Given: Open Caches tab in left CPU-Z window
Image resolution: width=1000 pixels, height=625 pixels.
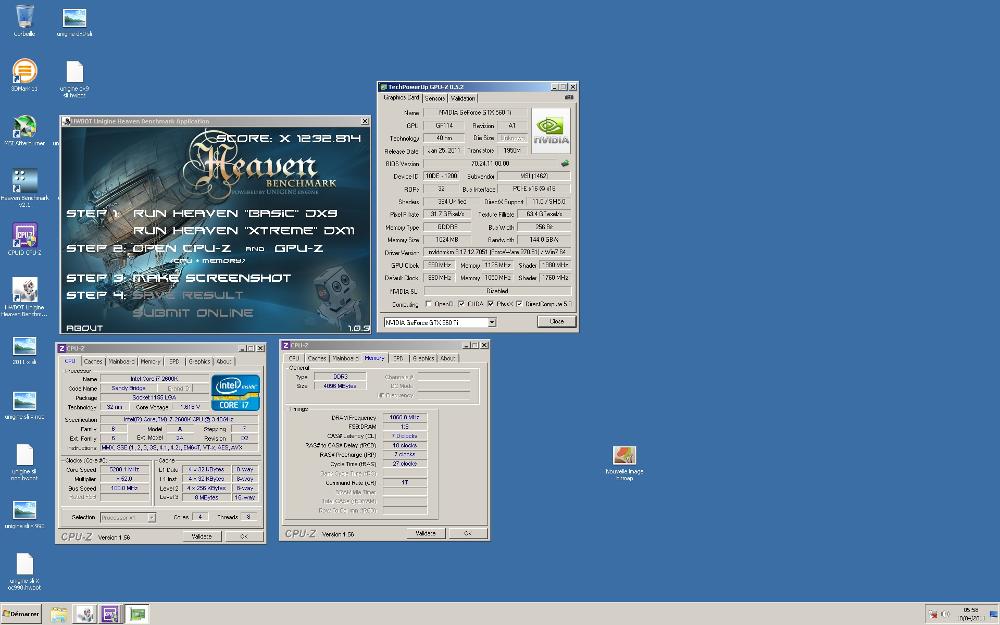Looking at the screenshot, I should pyautogui.click(x=93, y=361).
